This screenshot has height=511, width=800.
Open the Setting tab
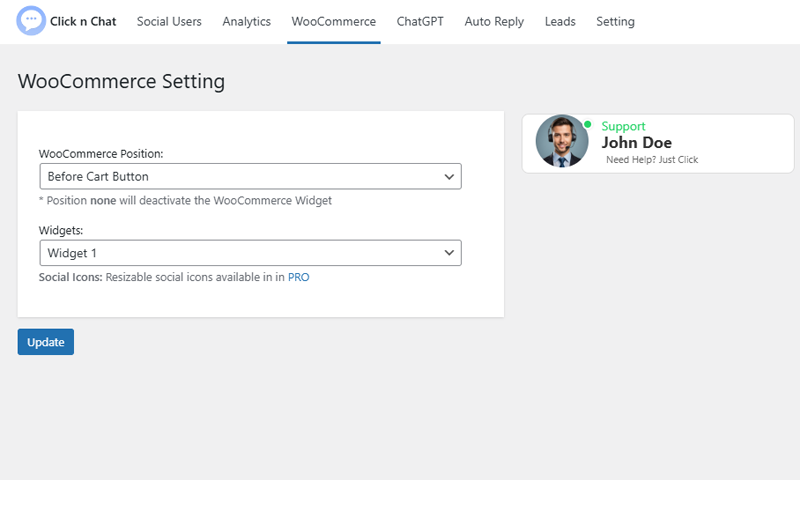[x=615, y=22]
